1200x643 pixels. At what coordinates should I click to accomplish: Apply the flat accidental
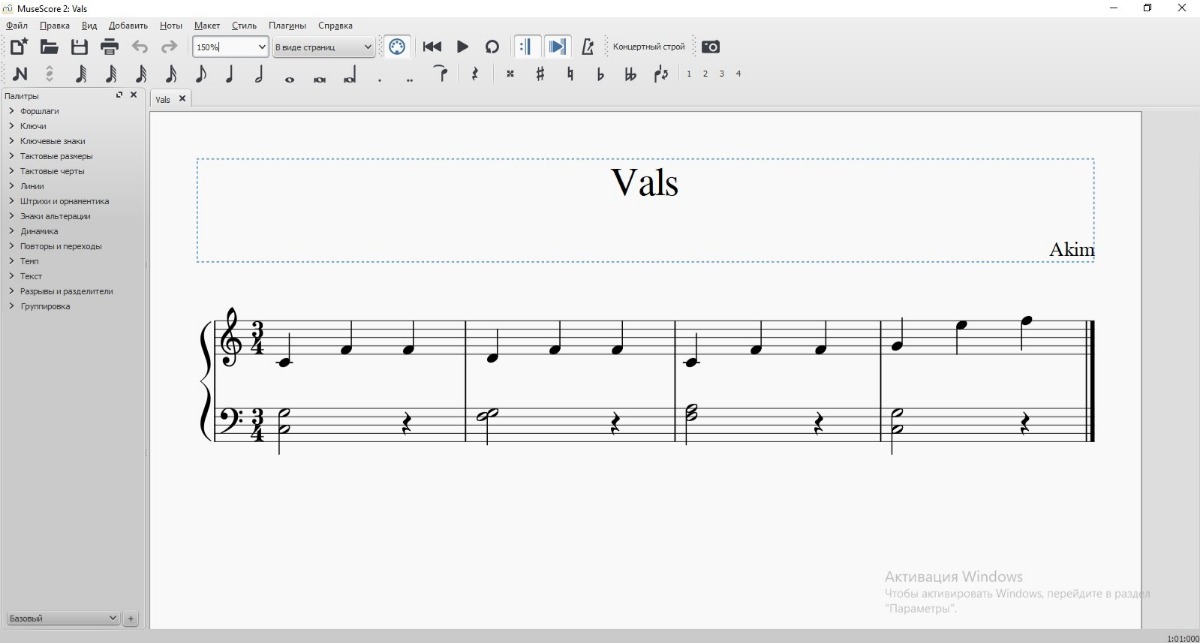600,74
